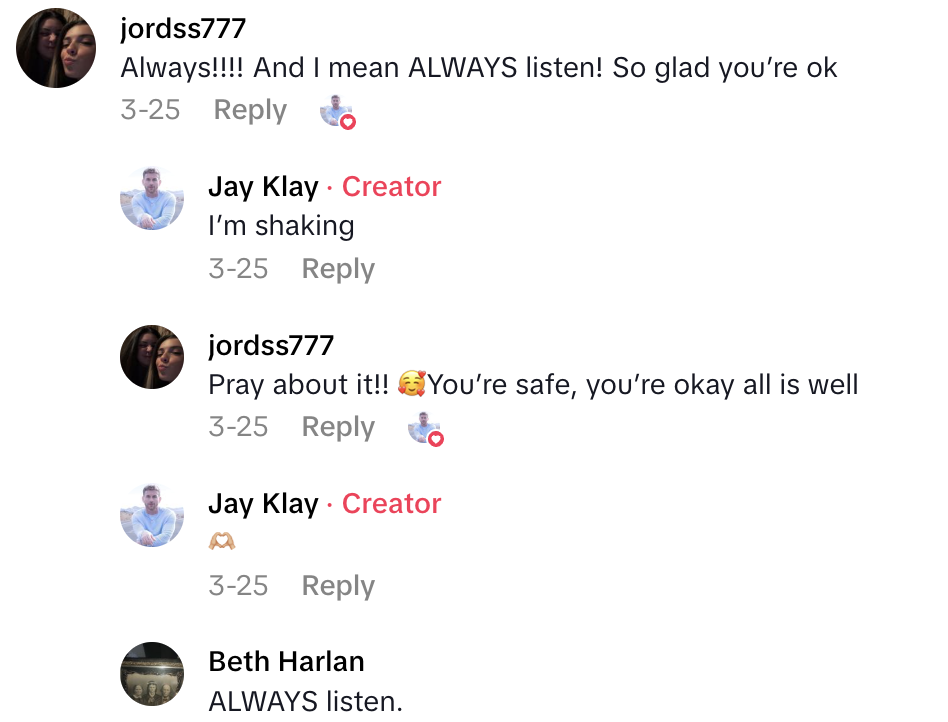Screen dimensions: 948x722
Task: Open the Jay Klay username above "I'm shaking"
Action: 263,187
